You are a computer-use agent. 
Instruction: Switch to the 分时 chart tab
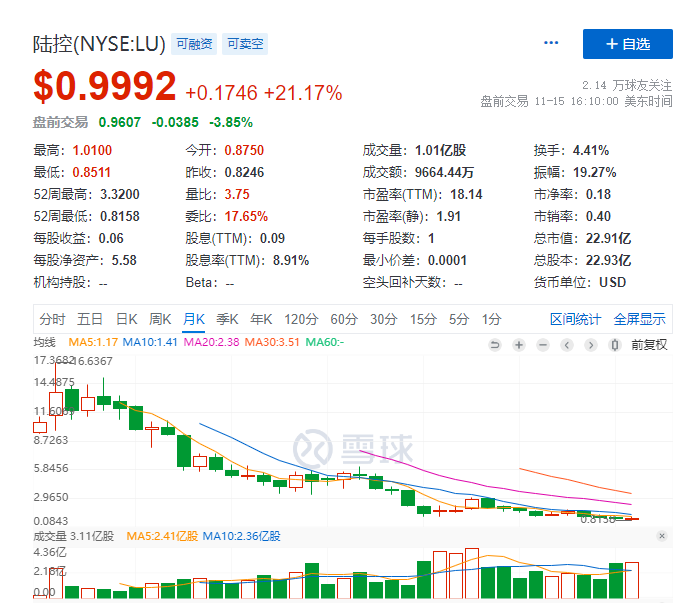pos(52,319)
